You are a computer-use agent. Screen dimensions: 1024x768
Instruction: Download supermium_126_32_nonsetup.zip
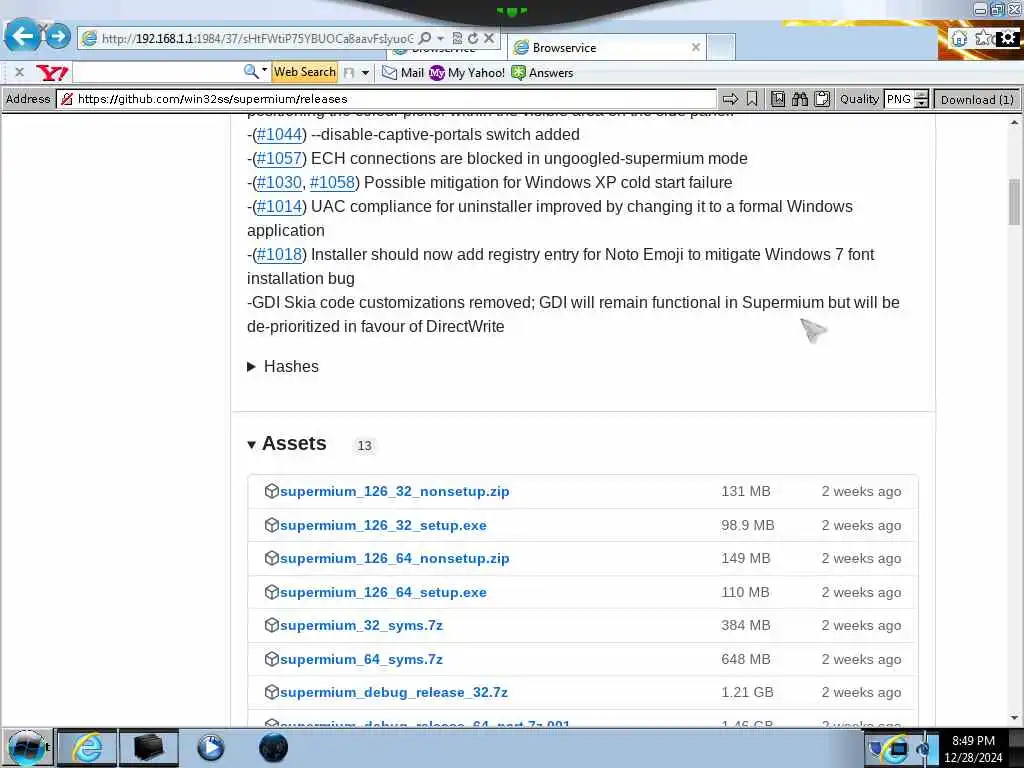(394, 491)
